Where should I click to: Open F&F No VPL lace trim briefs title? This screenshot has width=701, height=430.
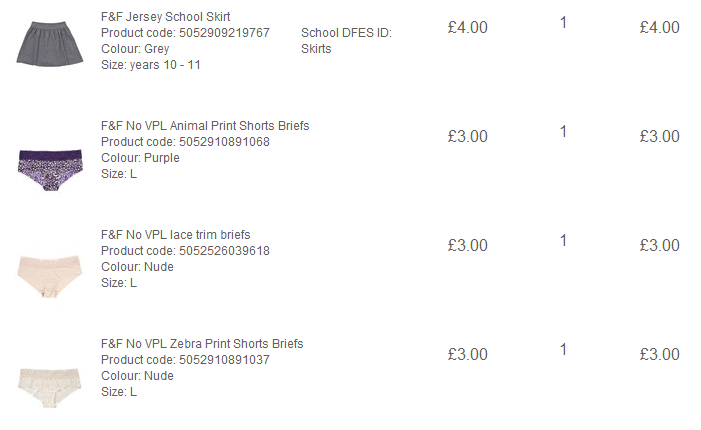[176, 235]
